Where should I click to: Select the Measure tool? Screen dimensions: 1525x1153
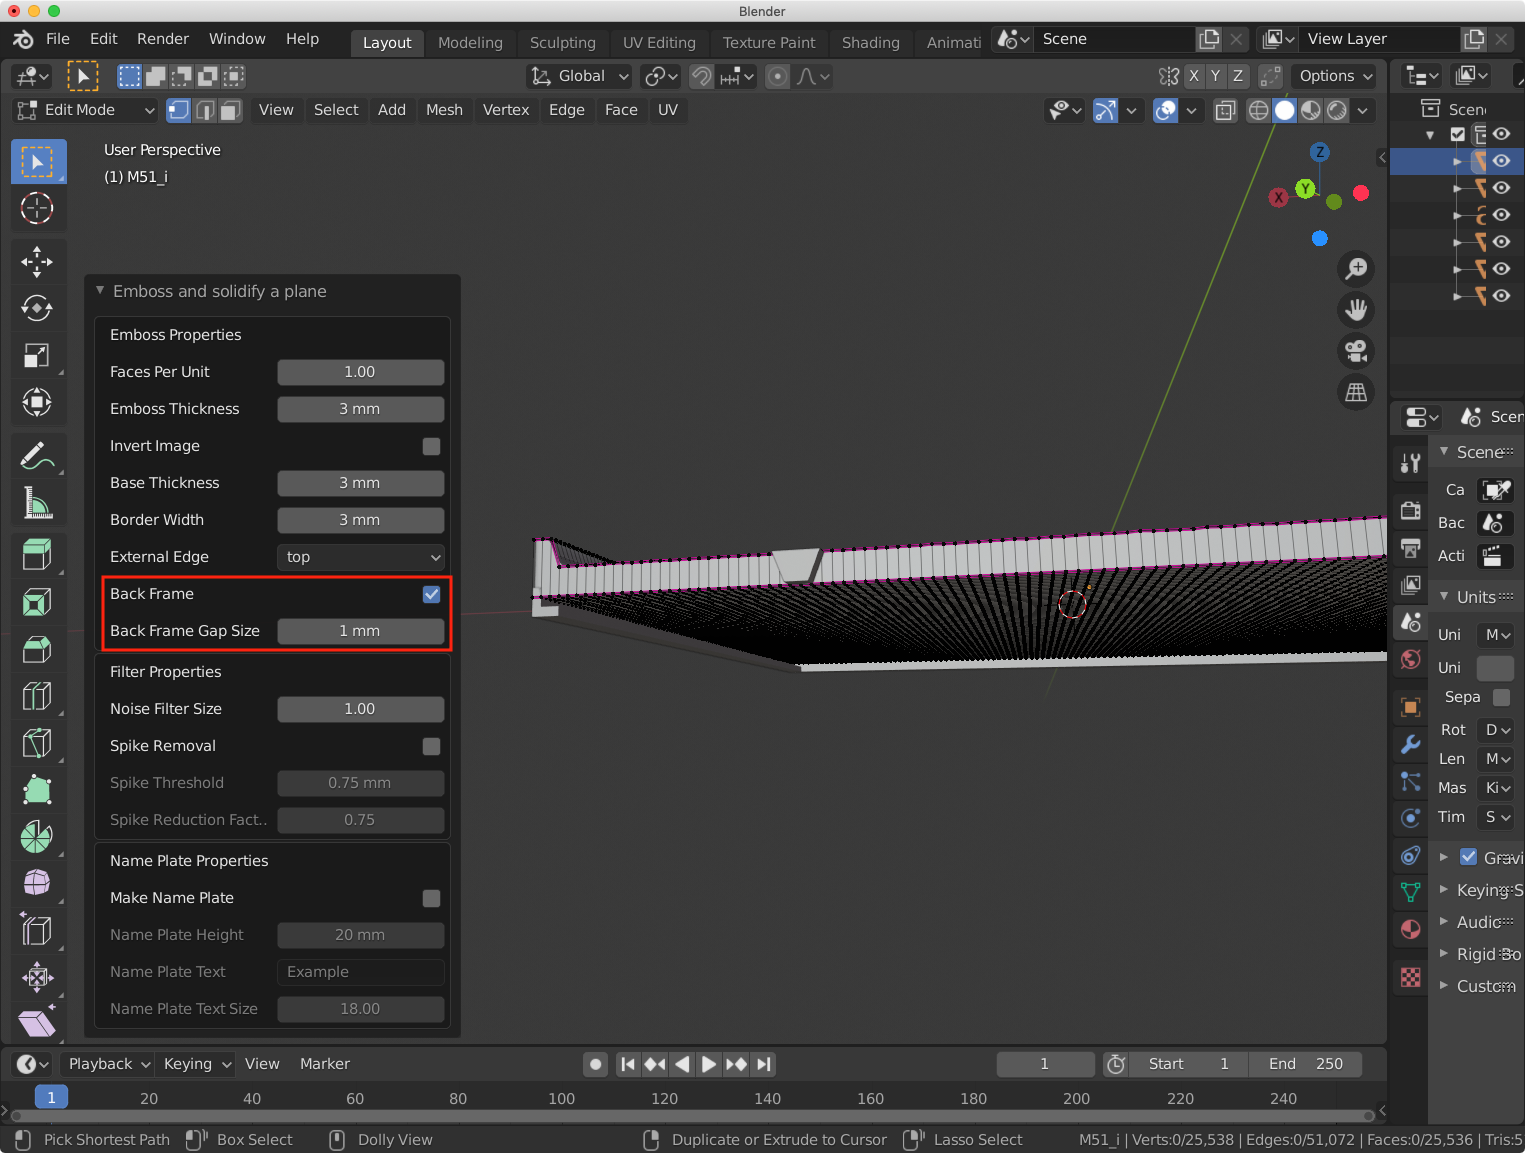(x=37, y=503)
